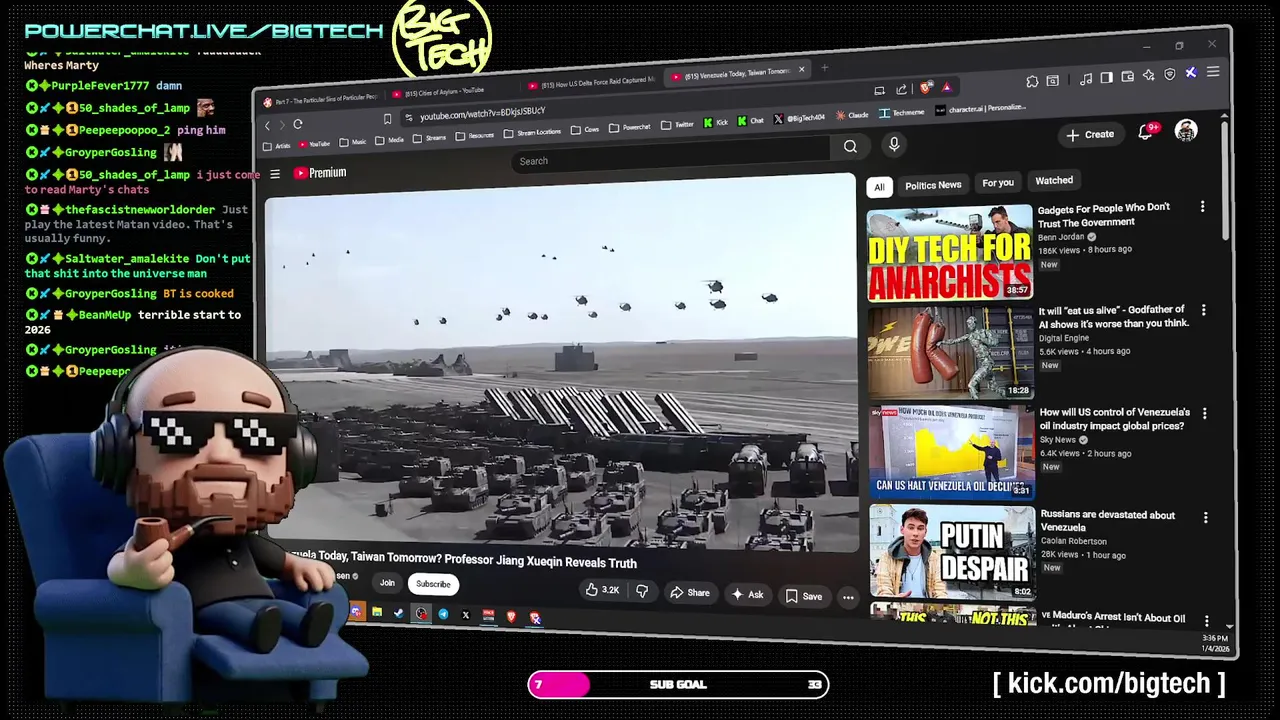The width and height of the screenshot is (1280, 720).
Task: Click the Brave Shields lion icon
Action: (926, 88)
